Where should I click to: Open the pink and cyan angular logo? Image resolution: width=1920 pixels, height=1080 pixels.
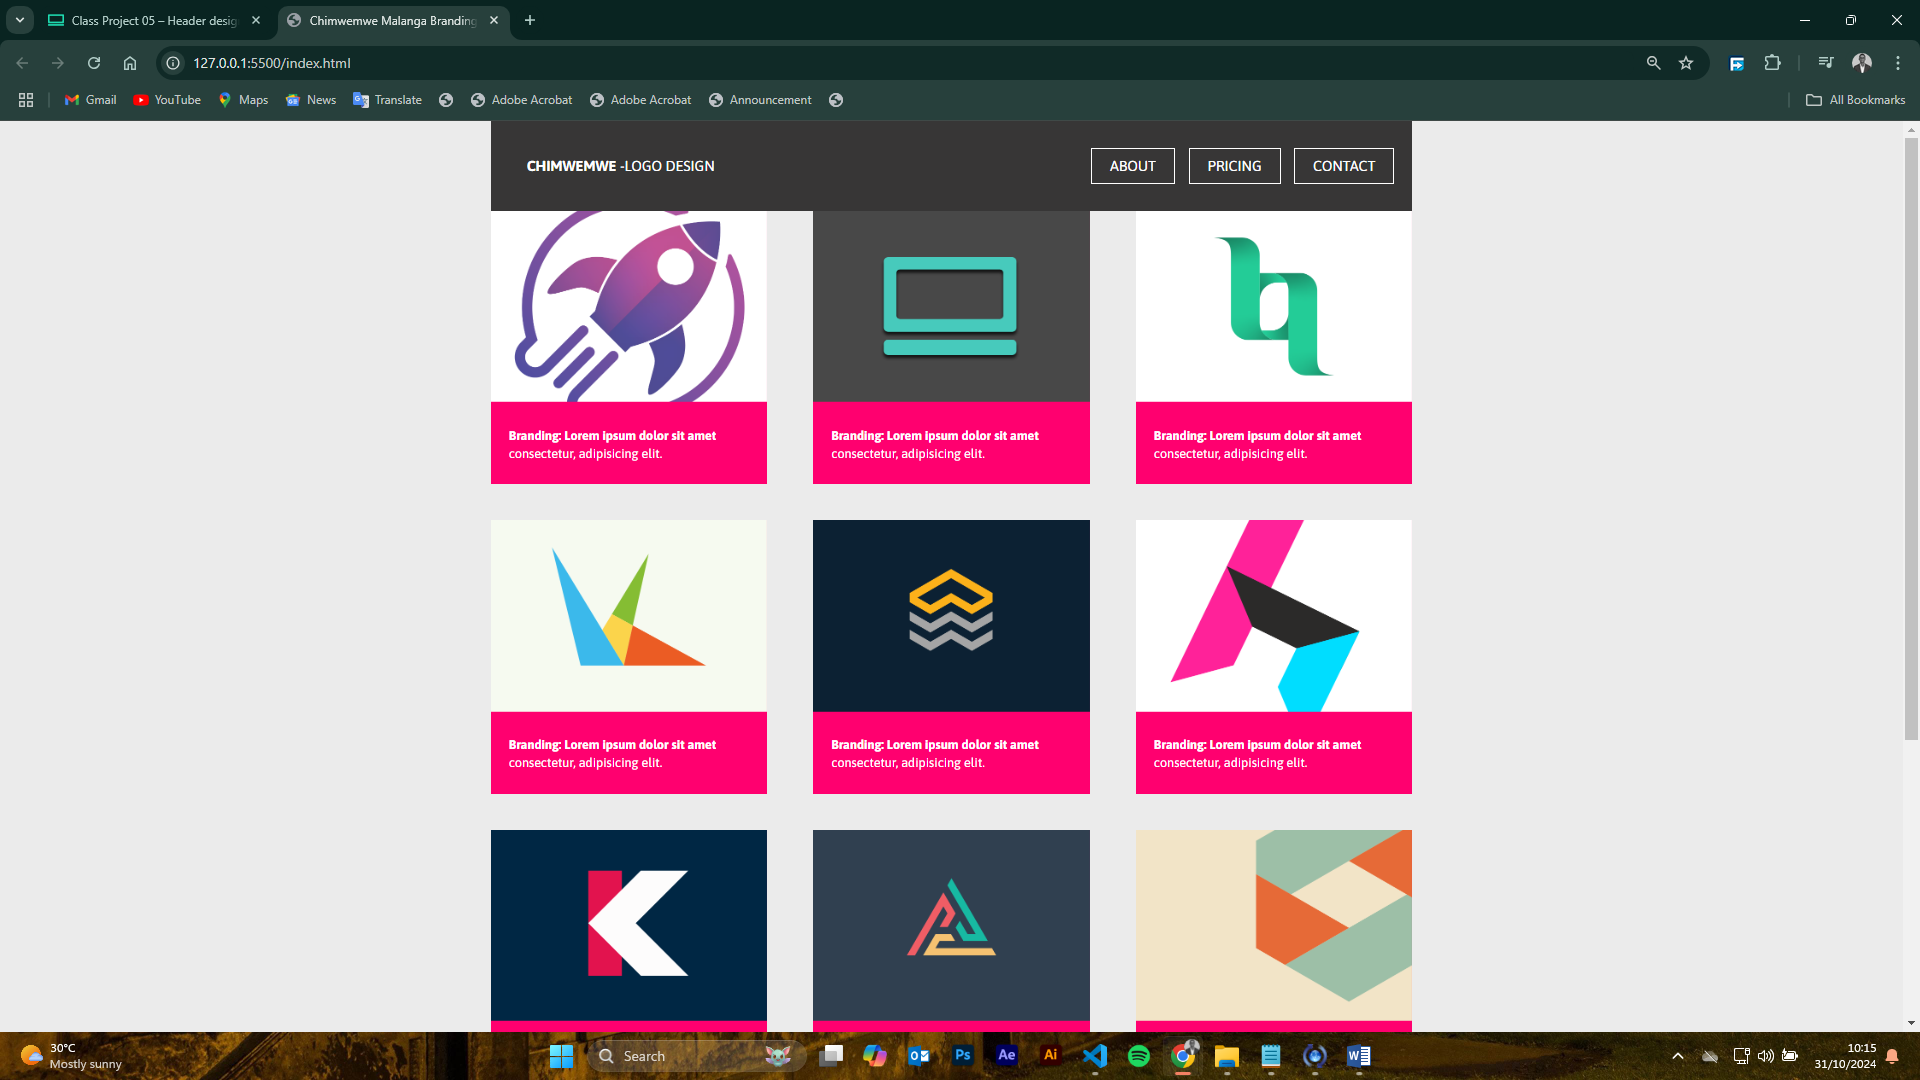[1273, 616]
